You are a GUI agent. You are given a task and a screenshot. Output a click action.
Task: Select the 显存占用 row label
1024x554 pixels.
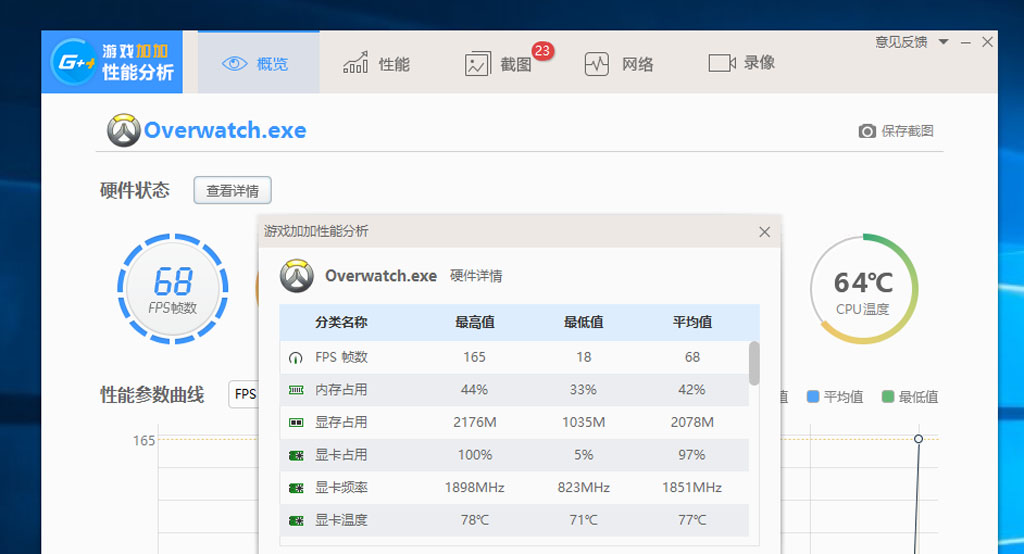point(341,423)
